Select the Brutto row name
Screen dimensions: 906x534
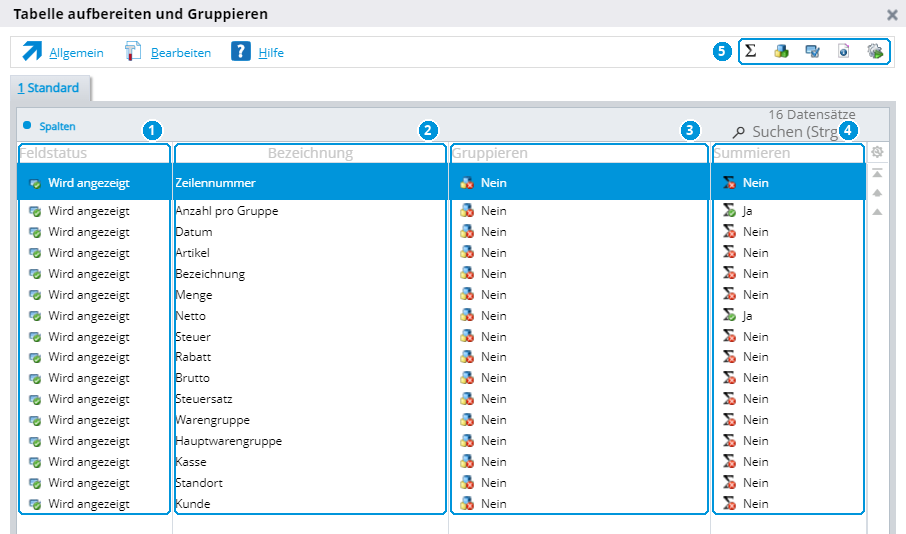(x=192, y=378)
